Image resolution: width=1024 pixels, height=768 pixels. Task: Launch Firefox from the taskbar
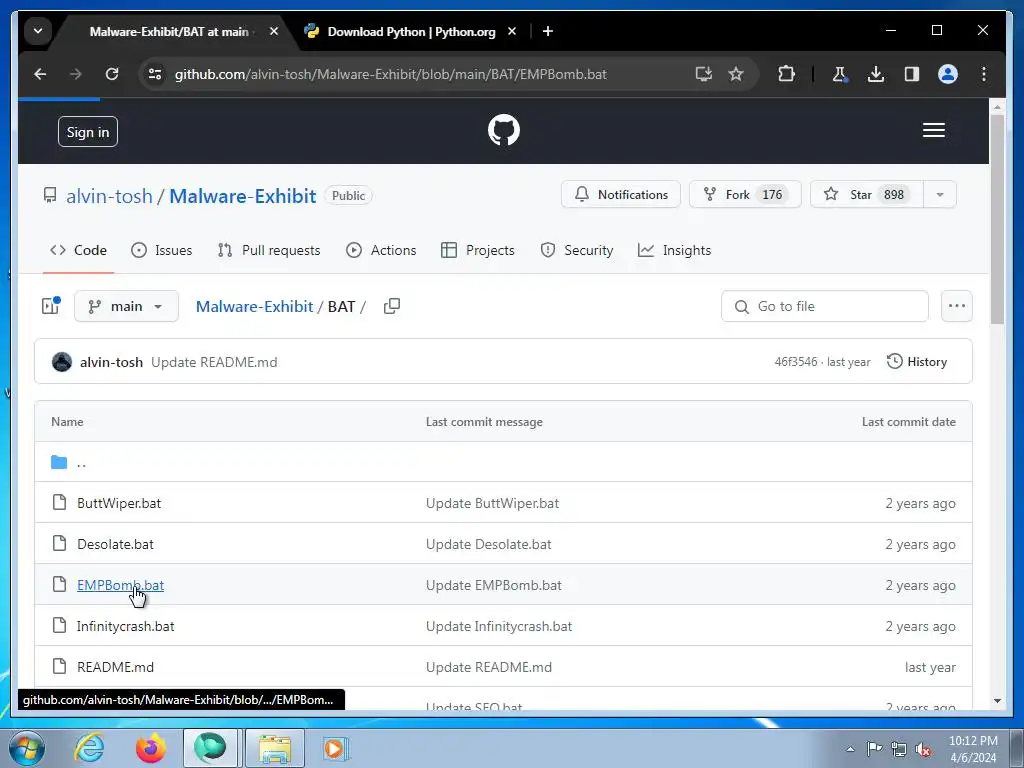pos(150,748)
